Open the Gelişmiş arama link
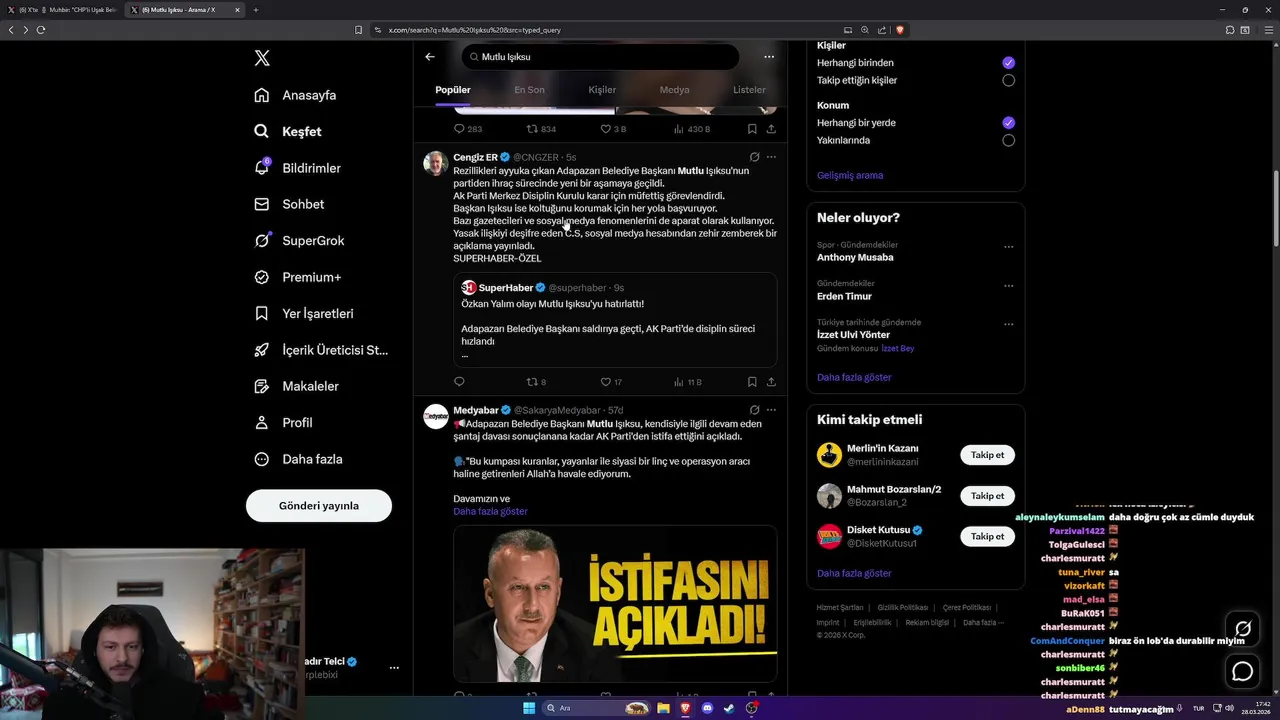Viewport: 1280px width, 720px height. pos(850,175)
